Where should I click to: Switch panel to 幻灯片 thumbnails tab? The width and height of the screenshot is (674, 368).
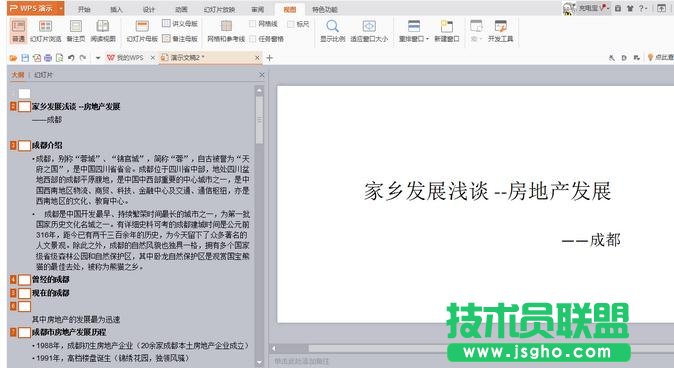tap(43, 75)
